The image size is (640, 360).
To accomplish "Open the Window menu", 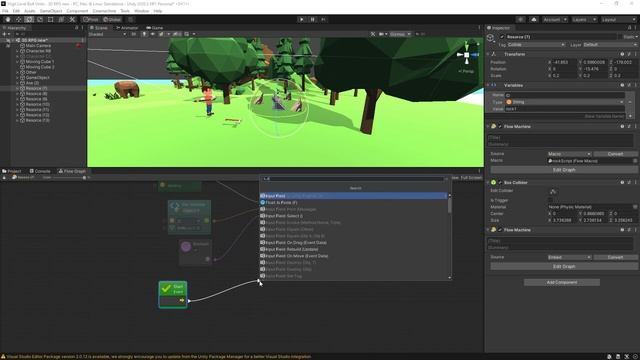I will (142, 11).
